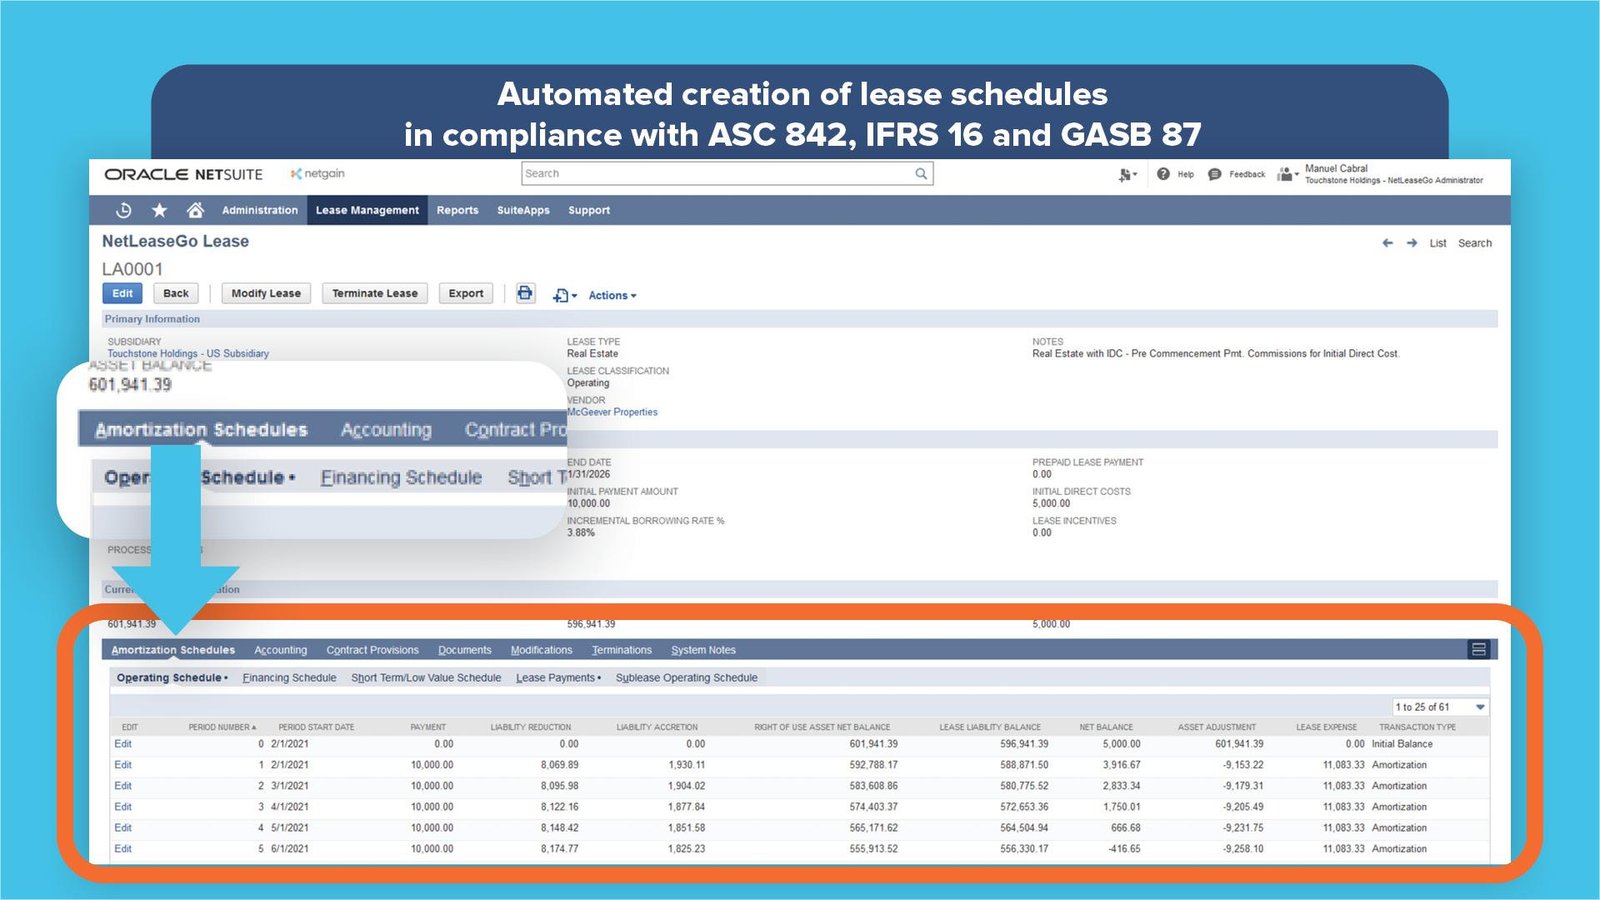Click the Terminate Lease button
Screen dimensions: 1600x900
tap(375, 293)
